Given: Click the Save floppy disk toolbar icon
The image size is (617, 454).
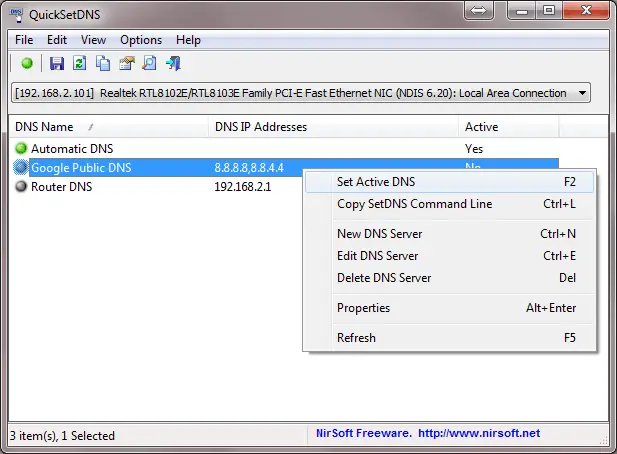Looking at the screenshot, I should click(x=57, y=63).
